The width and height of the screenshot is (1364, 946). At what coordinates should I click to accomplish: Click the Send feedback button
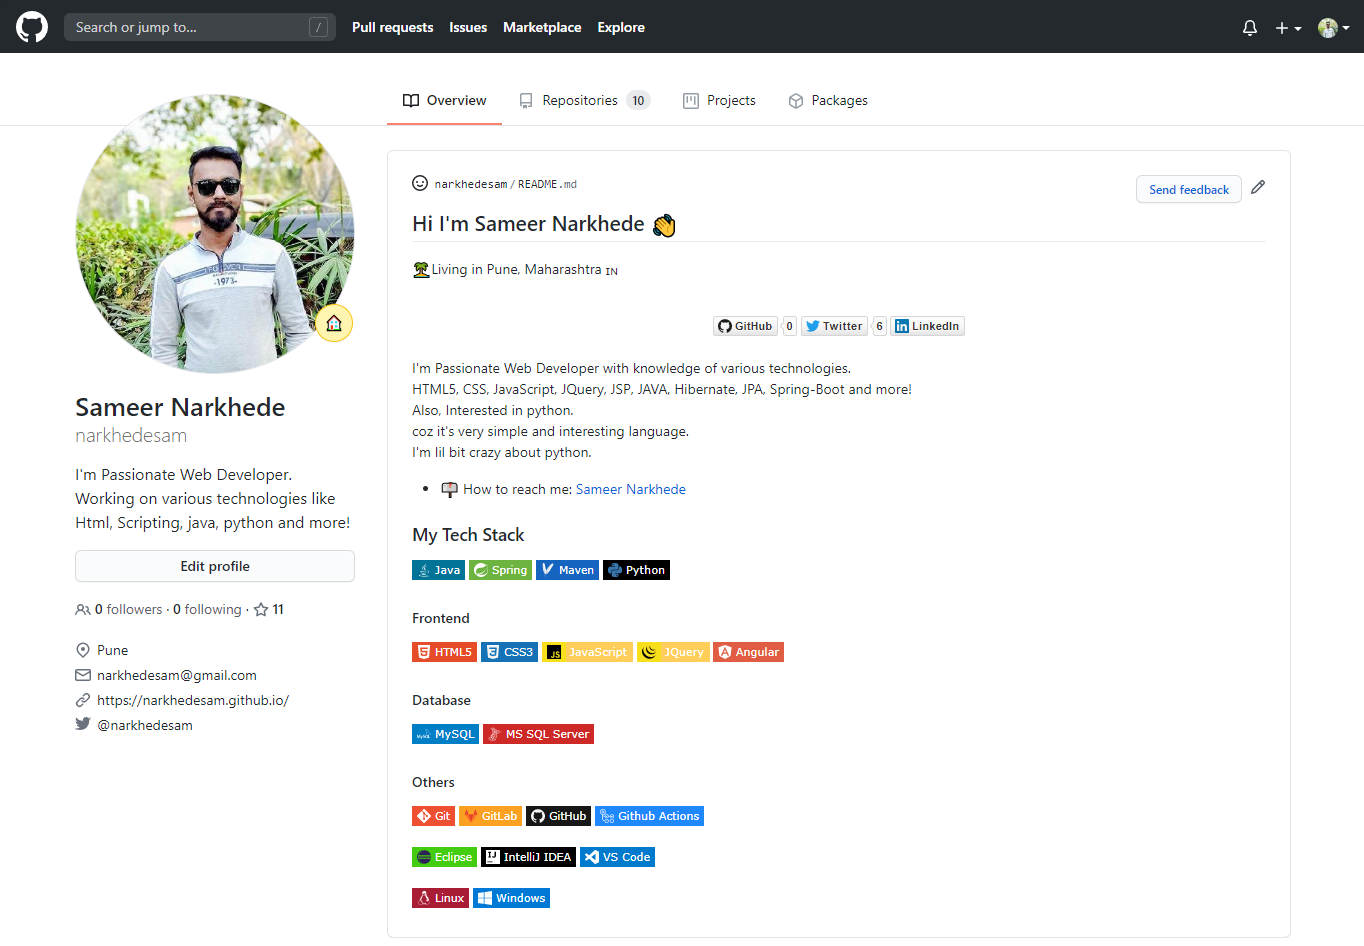coord(1189,189)
